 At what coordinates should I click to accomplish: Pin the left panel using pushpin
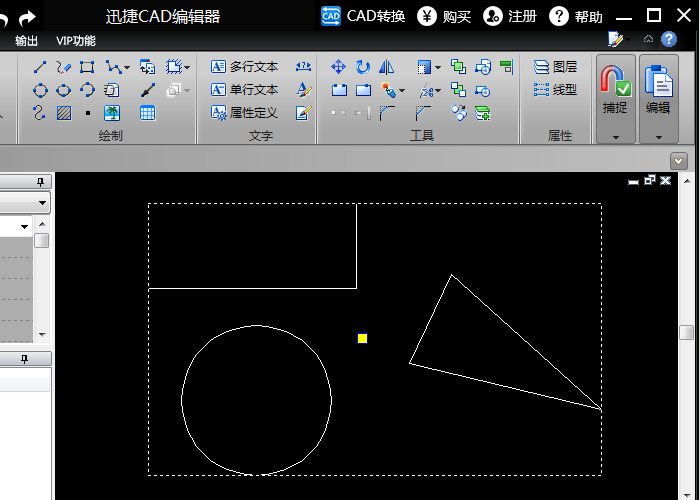pyautogui.click(x=41, y=181)
